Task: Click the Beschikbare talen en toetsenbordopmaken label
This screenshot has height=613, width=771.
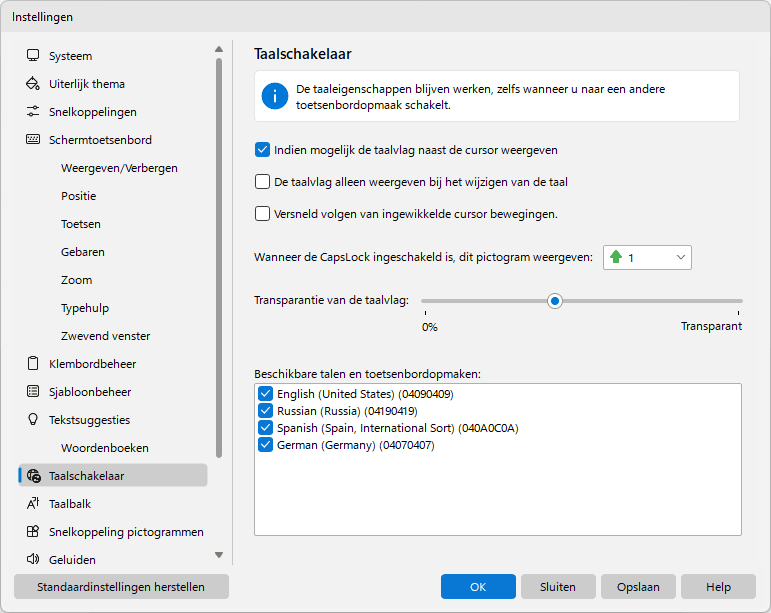Action: pyautogui.click(x=367, y=374)
